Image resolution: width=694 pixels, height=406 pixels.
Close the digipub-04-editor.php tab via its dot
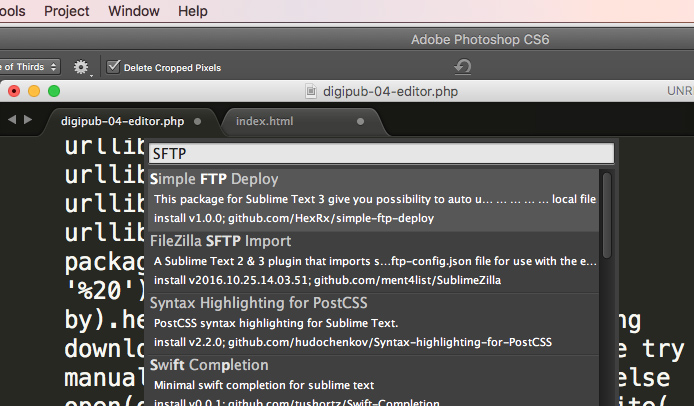(x=198, y=121)
